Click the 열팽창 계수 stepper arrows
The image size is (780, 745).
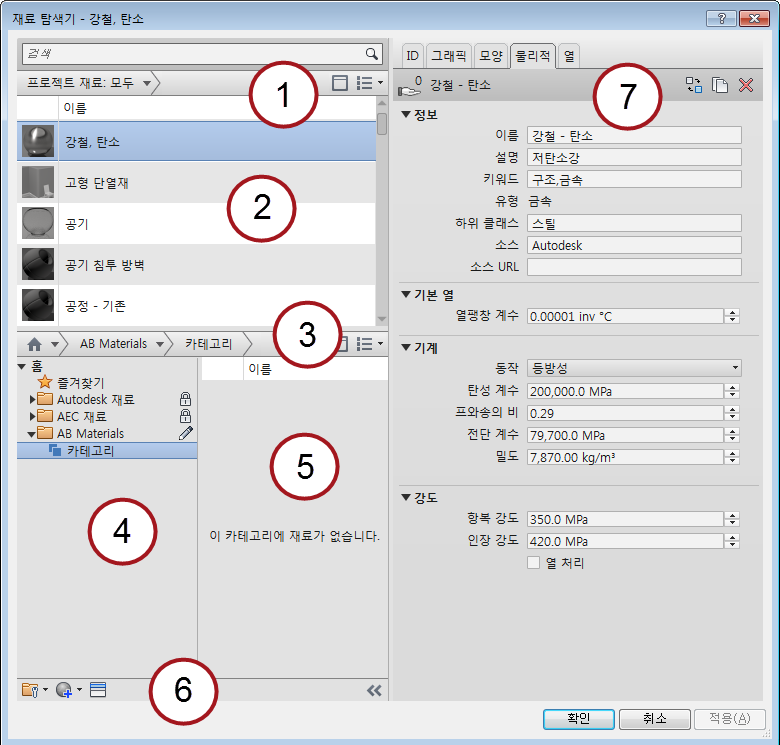(732, 316)
